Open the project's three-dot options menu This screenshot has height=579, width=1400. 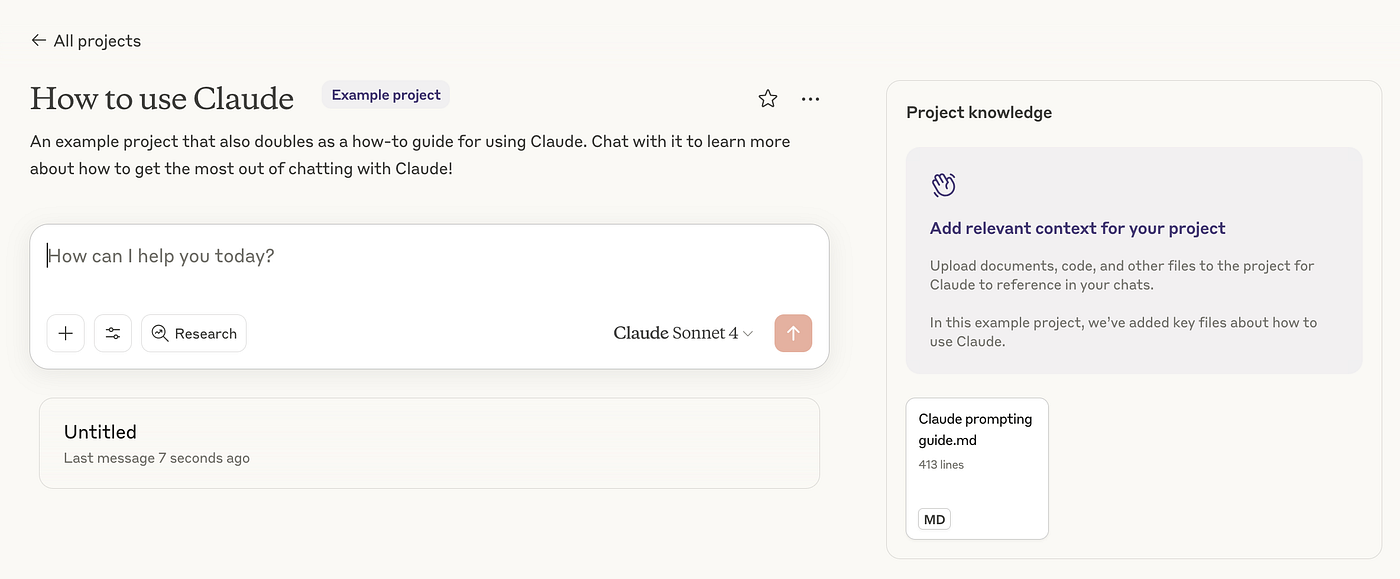tap(811, 98)
